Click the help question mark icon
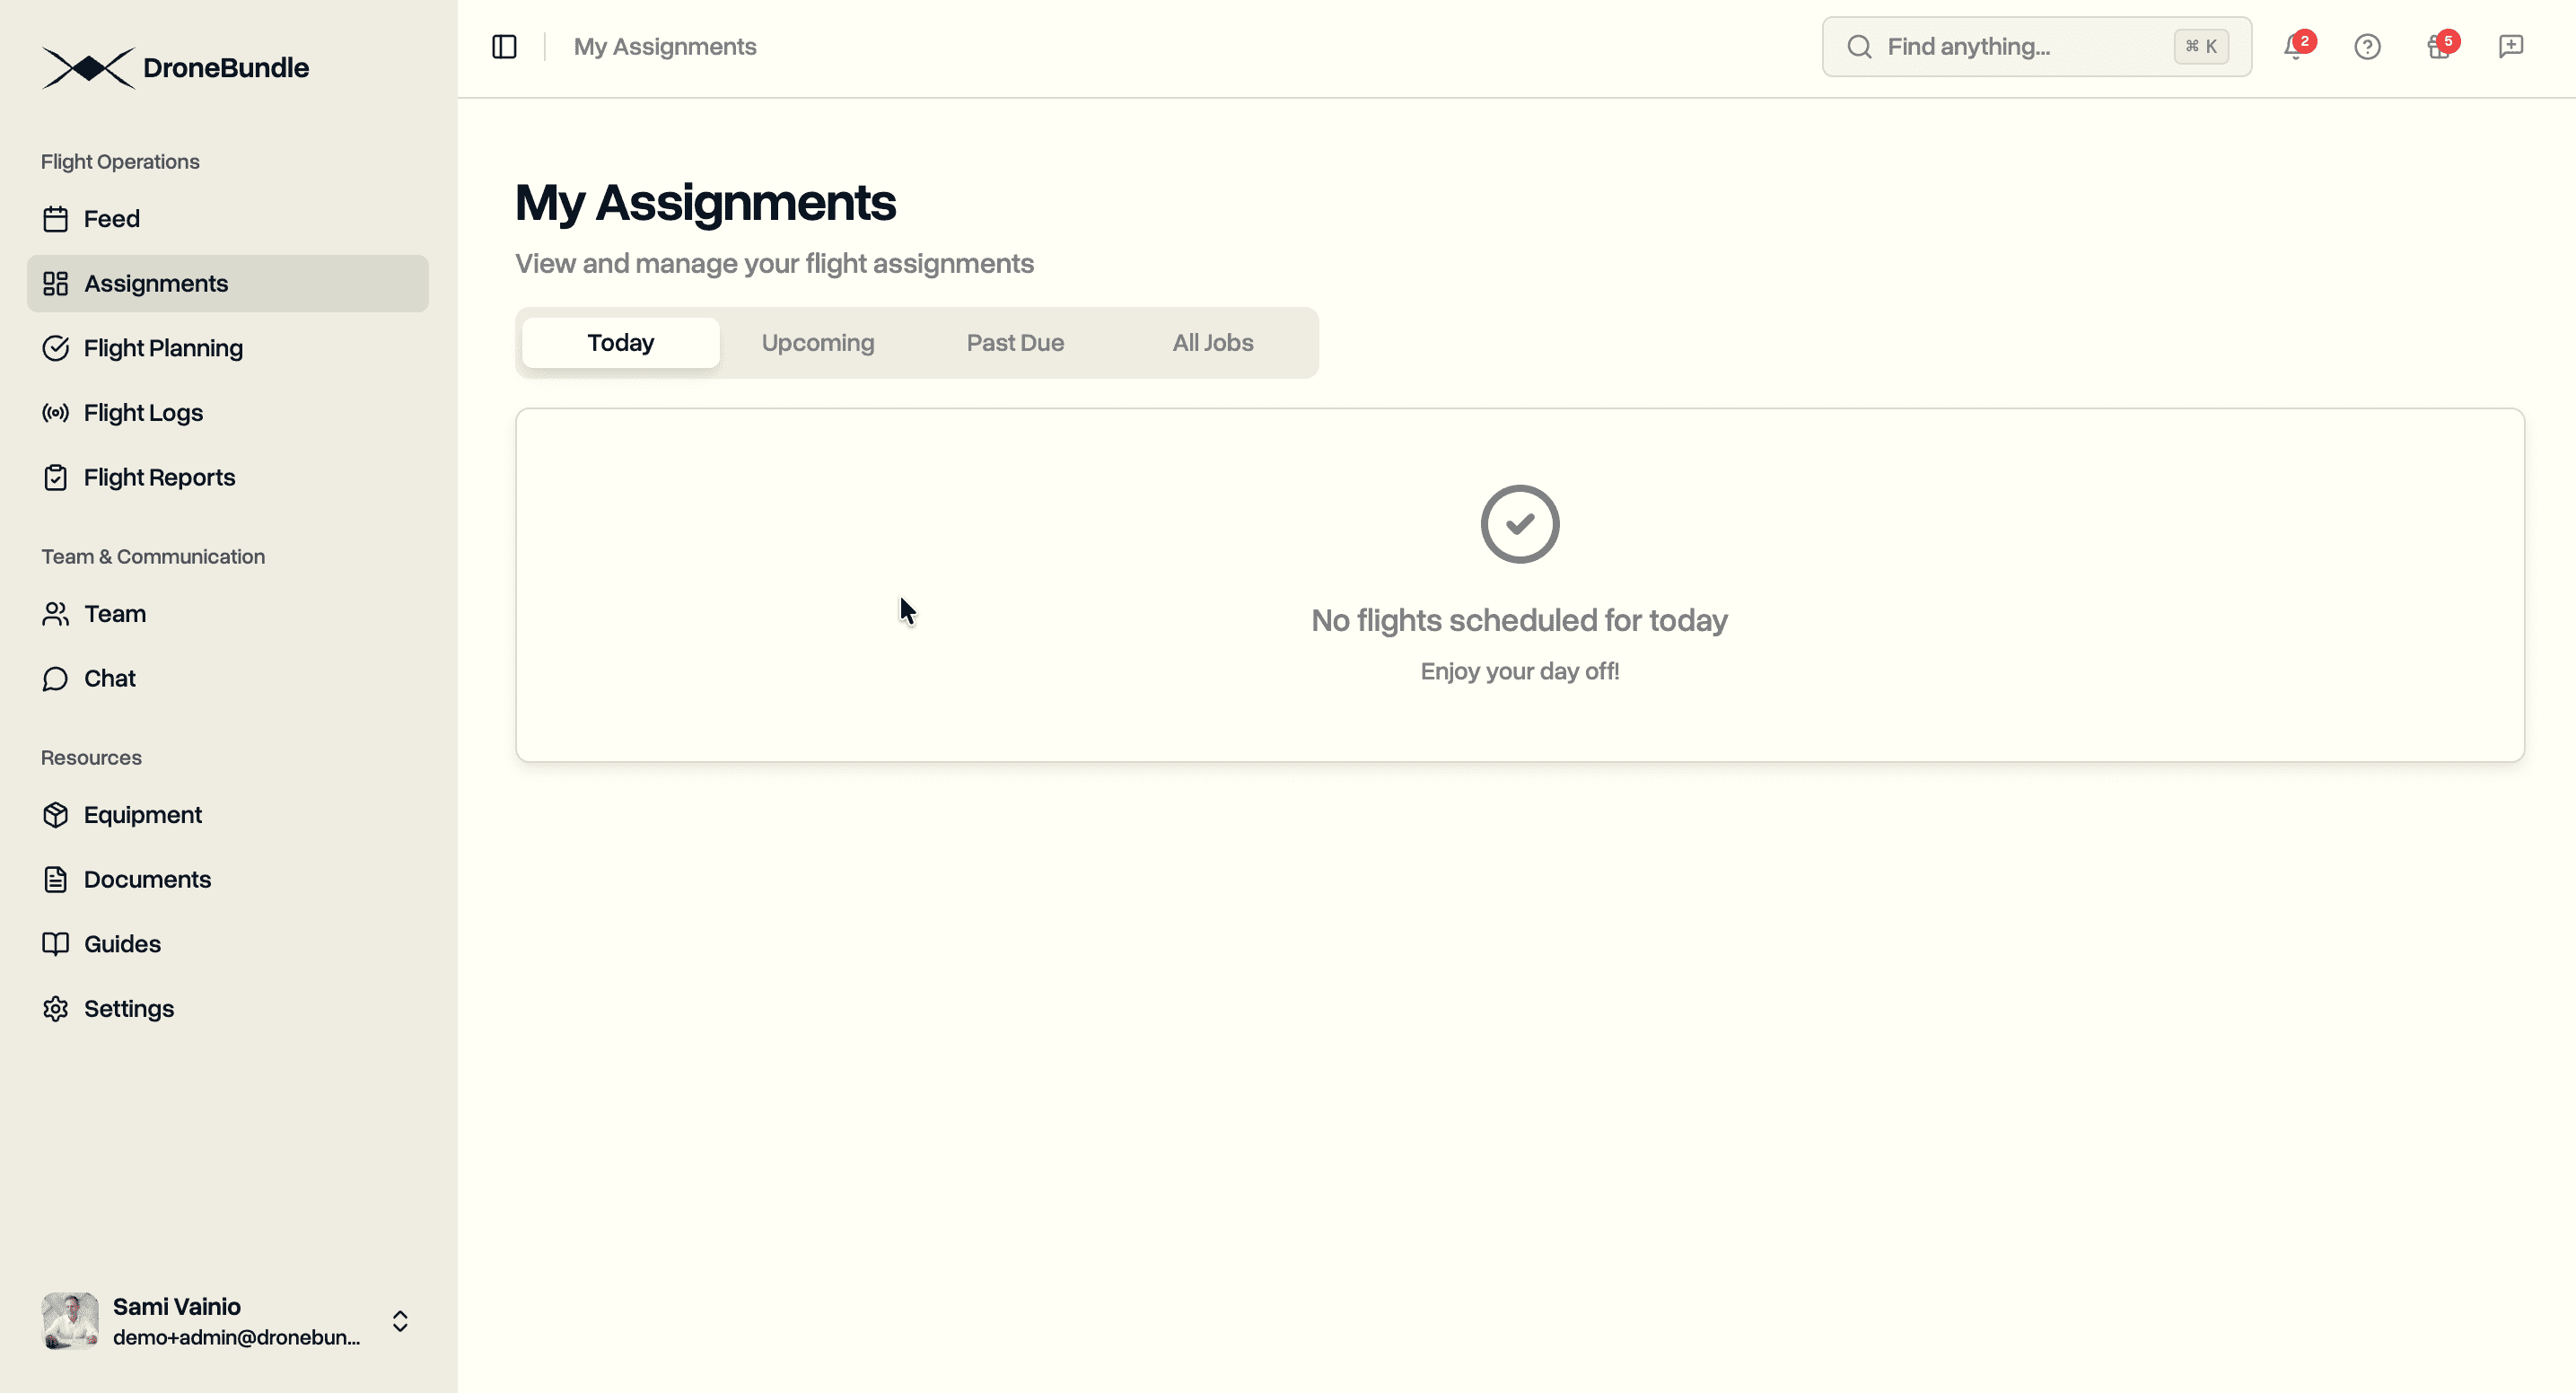 (x=2367, y=46)
